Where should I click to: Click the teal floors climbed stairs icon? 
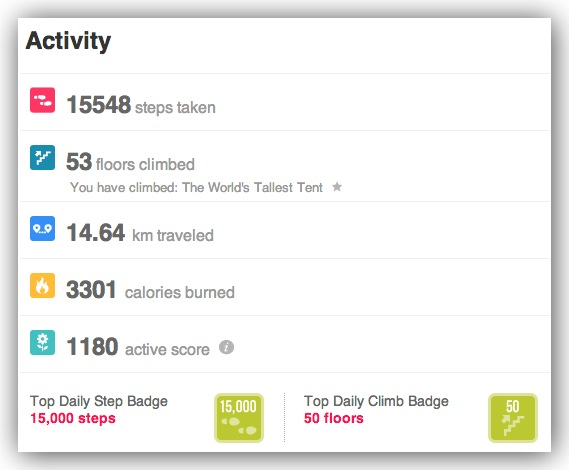[x=42, y=158]
